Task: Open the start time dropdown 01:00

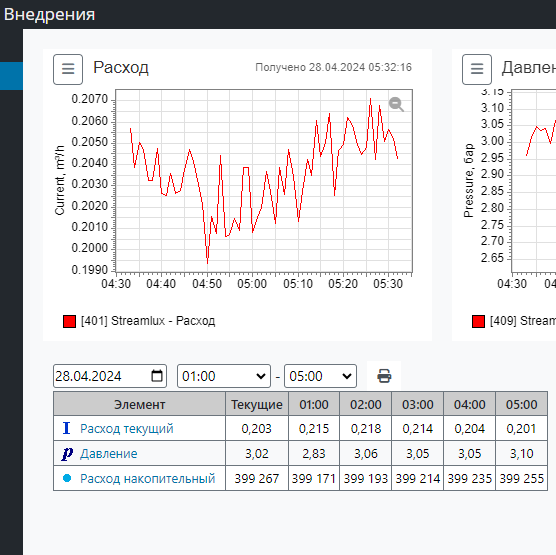Action: coord(224,376)
